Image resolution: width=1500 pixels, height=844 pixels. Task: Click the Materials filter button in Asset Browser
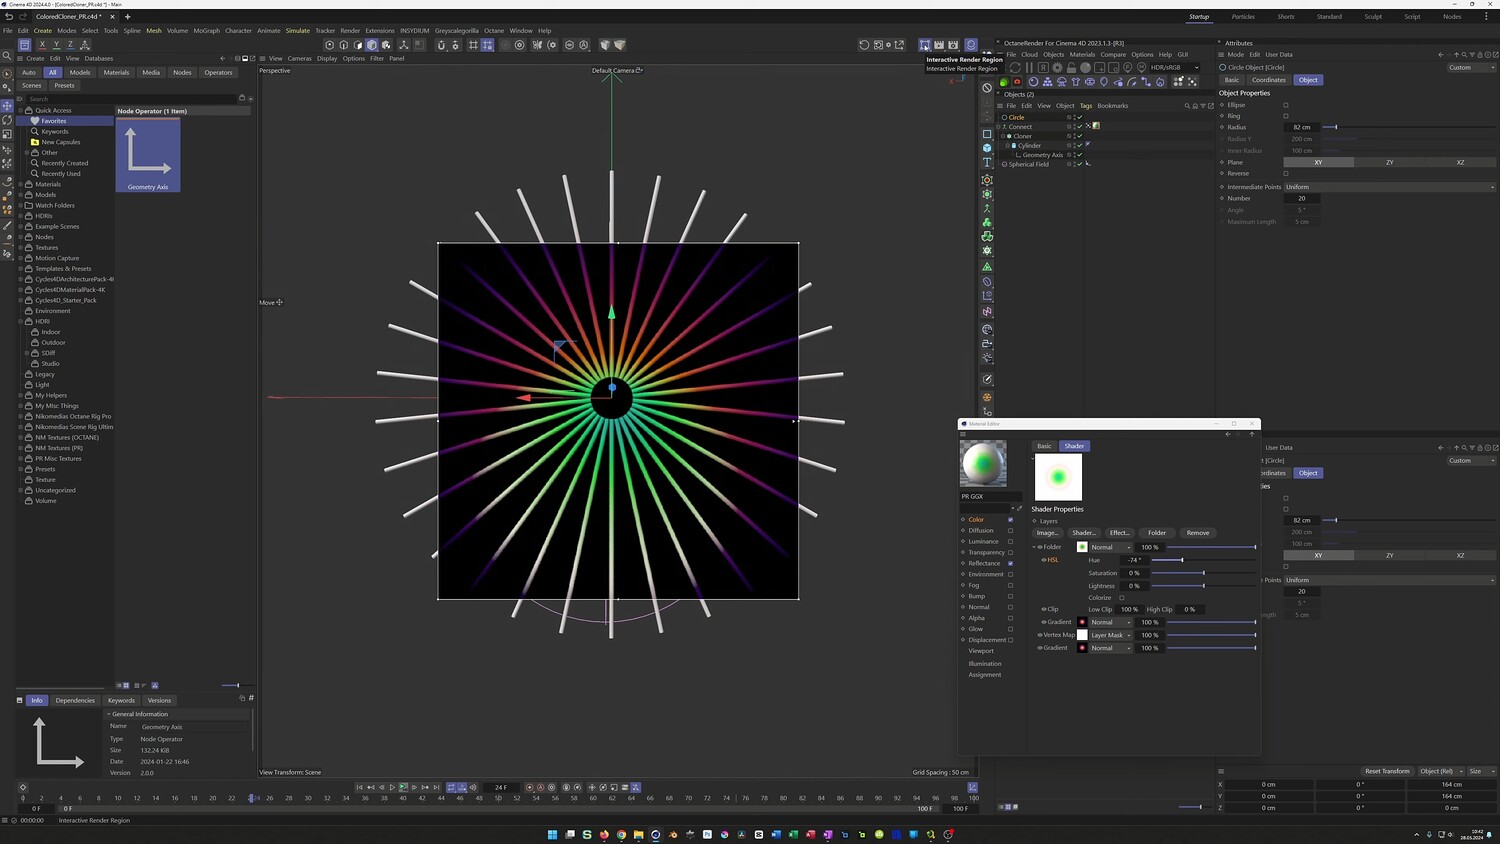point(116,72)
